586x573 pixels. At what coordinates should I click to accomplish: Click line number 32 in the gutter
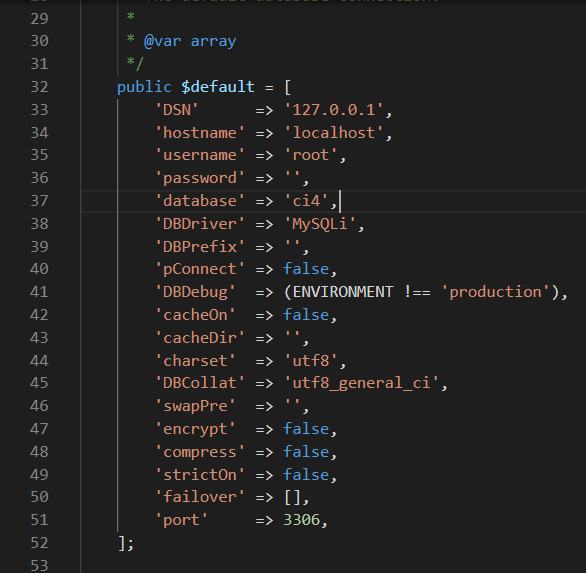(39, 87)
